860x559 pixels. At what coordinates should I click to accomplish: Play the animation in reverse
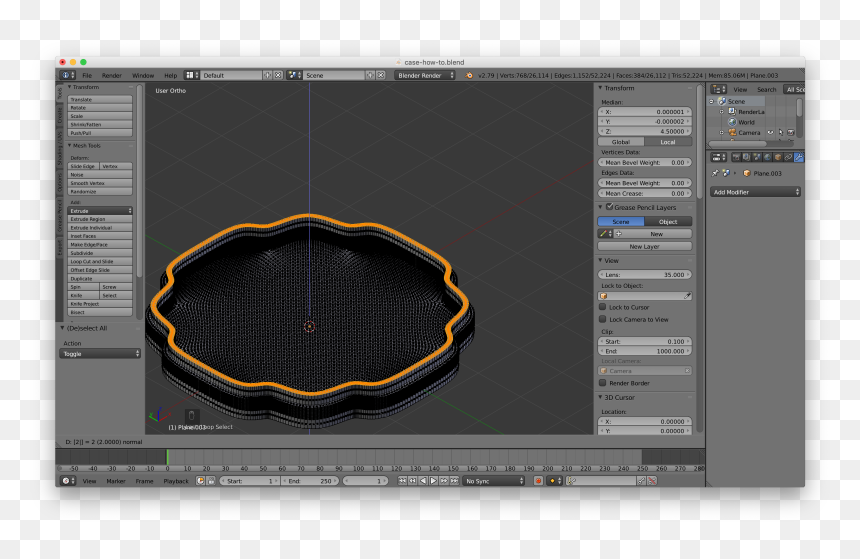click(423, 481)
